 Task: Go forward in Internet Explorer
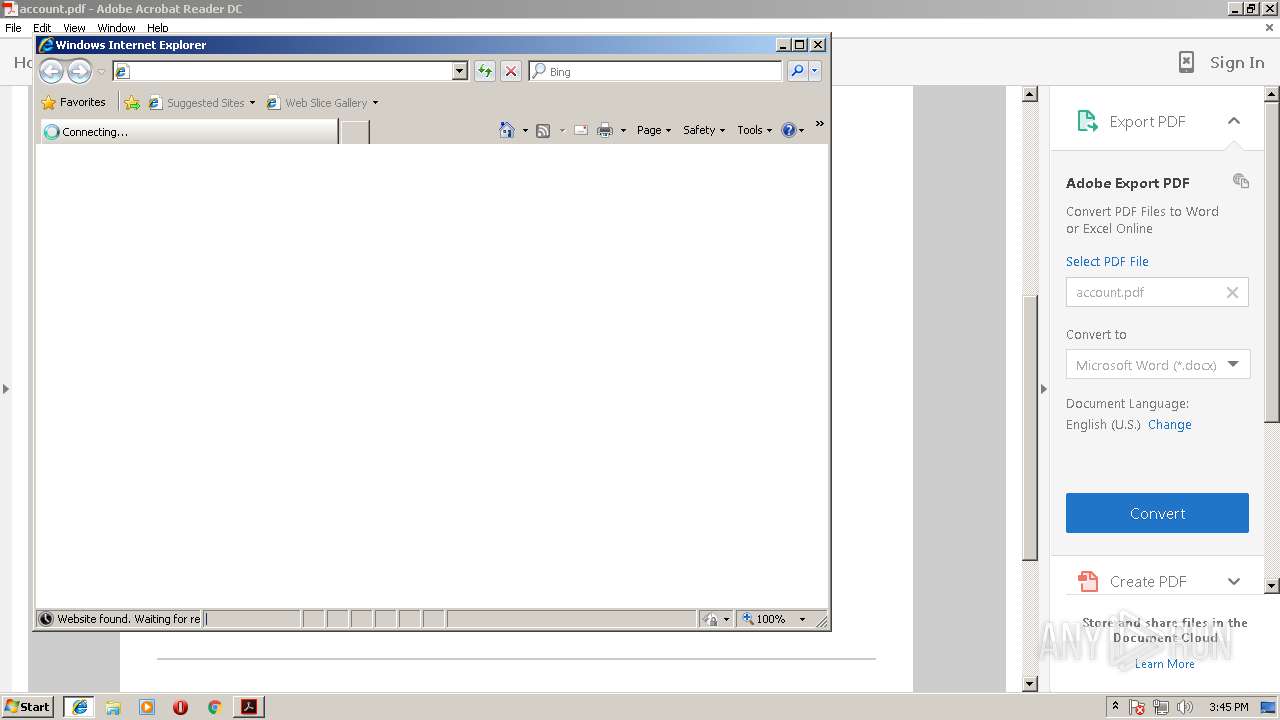pyautogui.click(x=79, y=71)
